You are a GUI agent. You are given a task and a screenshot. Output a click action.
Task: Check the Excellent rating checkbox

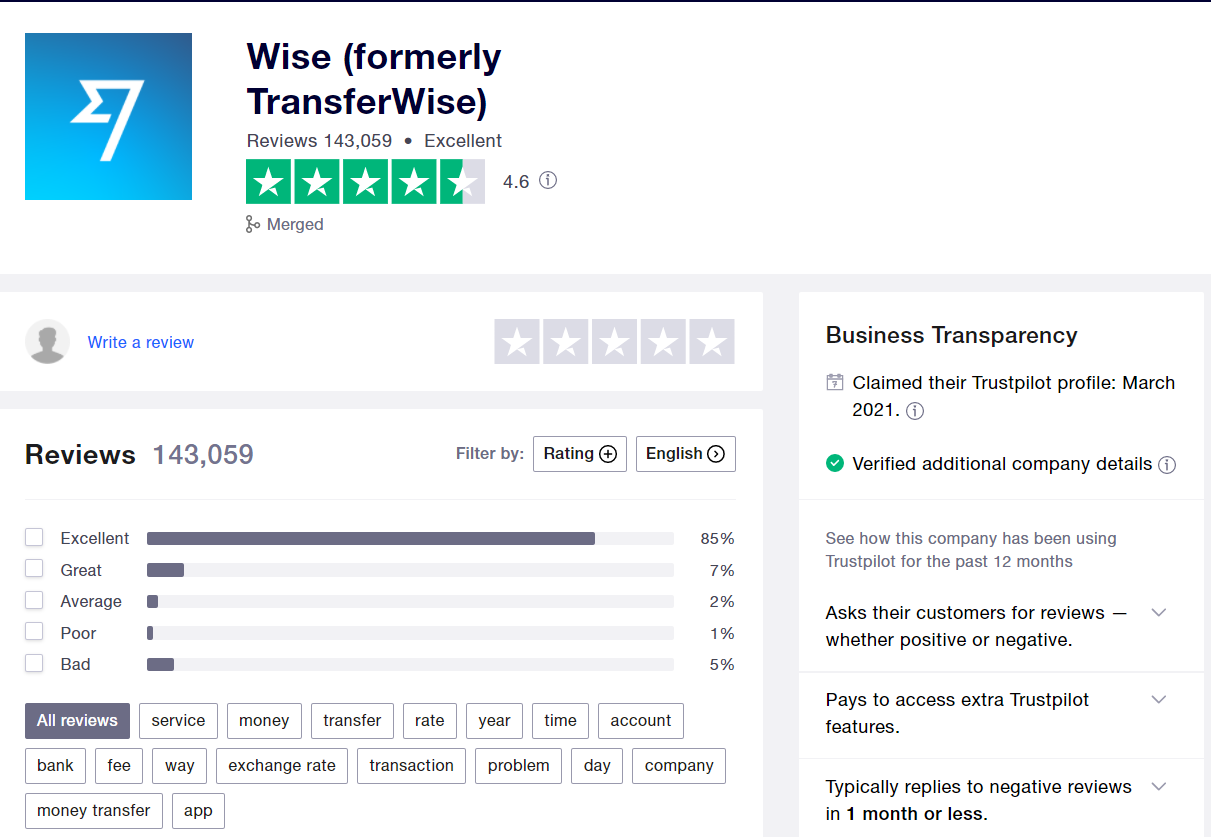coord(35,538)
